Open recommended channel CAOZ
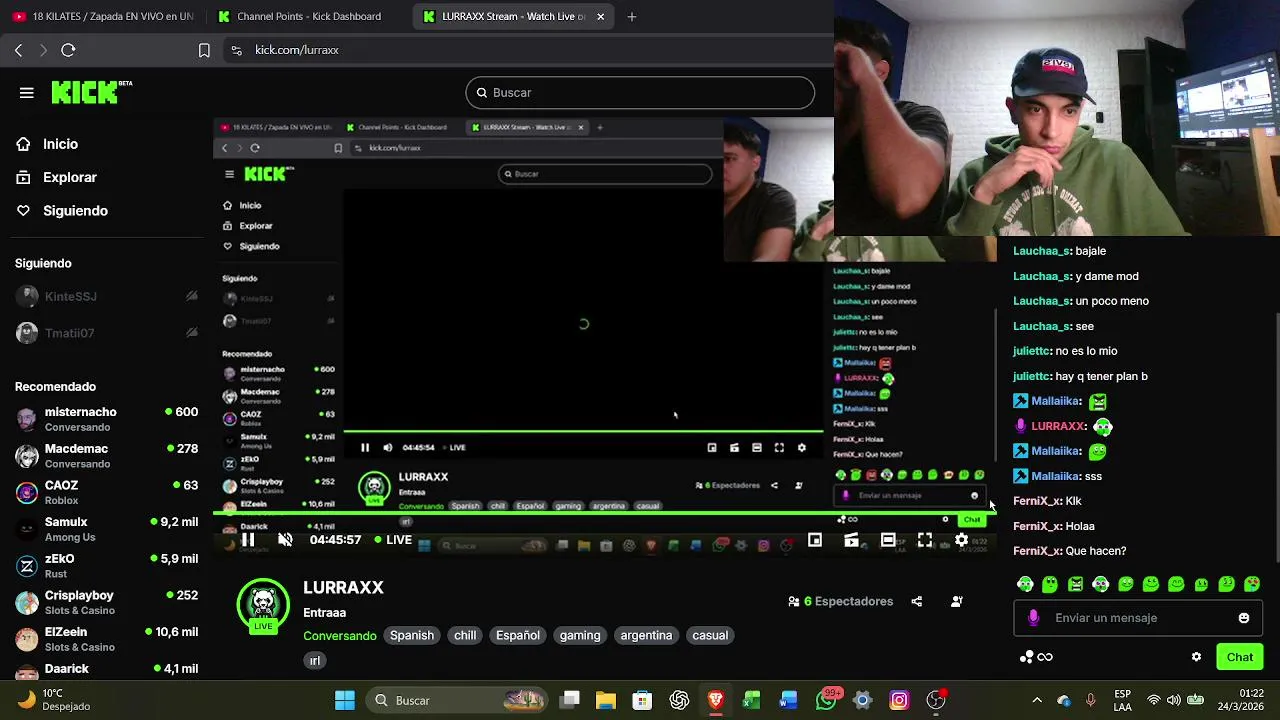 click(x=105, y=492)
